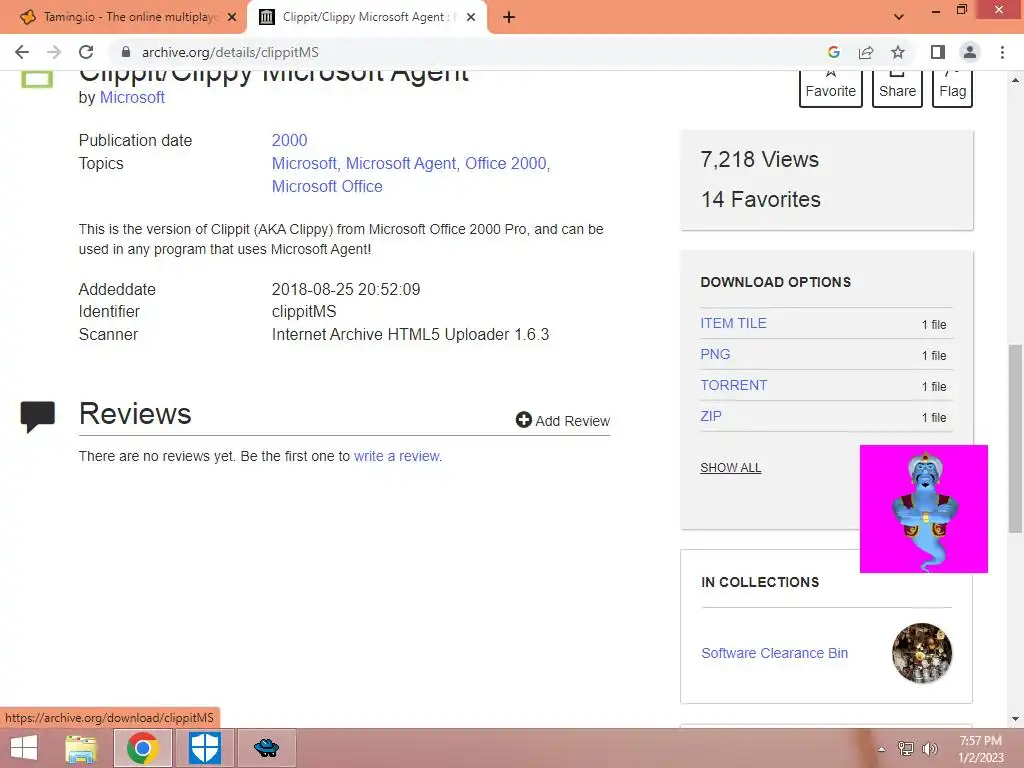Open the network tray icon
Screen dimensions: 1024x768
click(906, 749)
